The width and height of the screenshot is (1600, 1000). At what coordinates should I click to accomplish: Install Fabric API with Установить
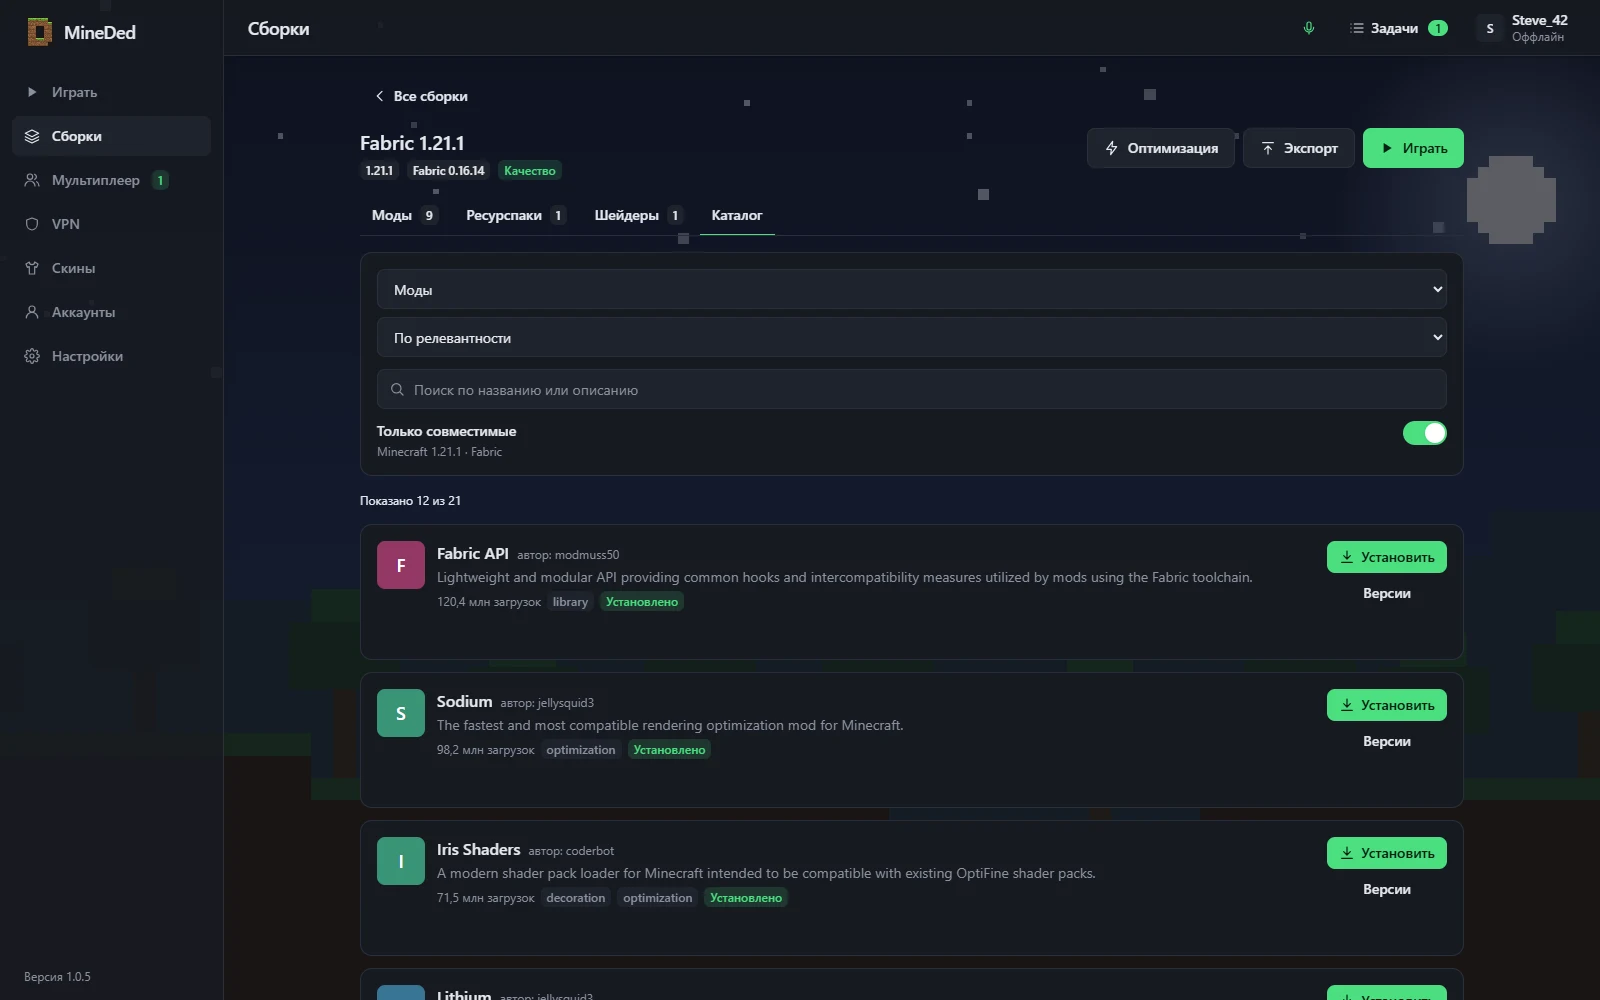[x=1387, y=557]
